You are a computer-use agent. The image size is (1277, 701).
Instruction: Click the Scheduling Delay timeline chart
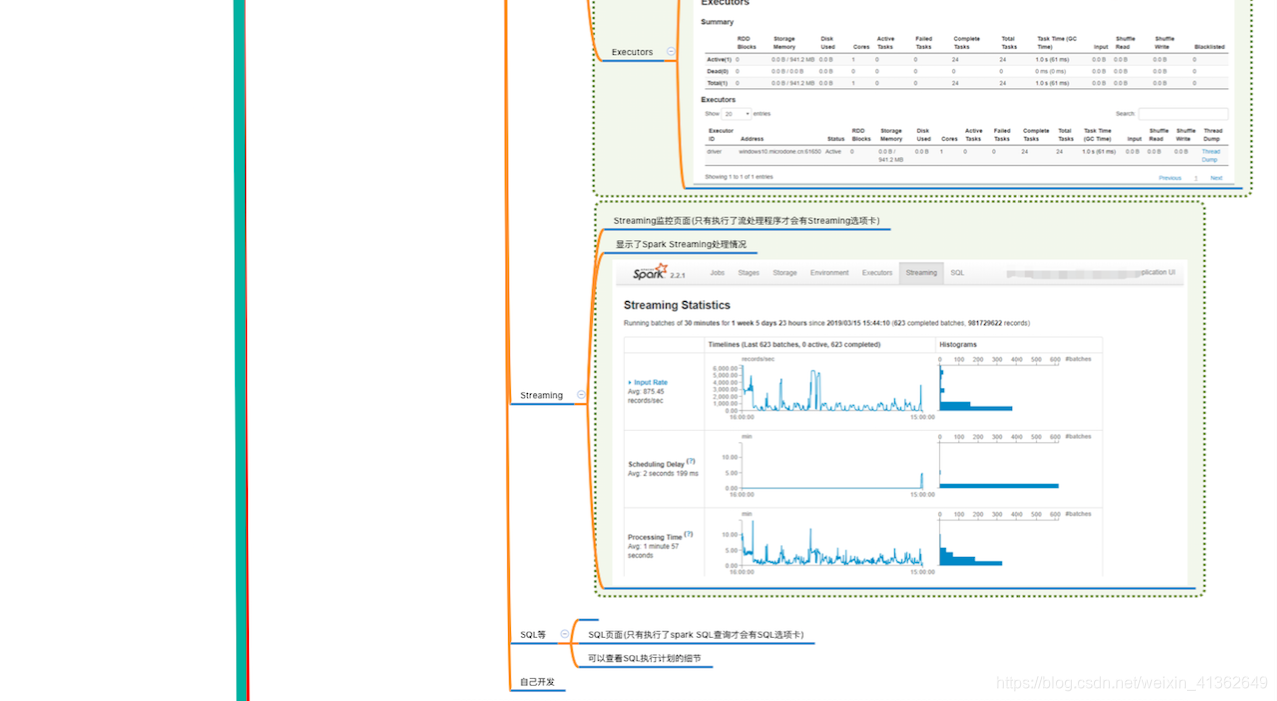[x=832, y=465]
